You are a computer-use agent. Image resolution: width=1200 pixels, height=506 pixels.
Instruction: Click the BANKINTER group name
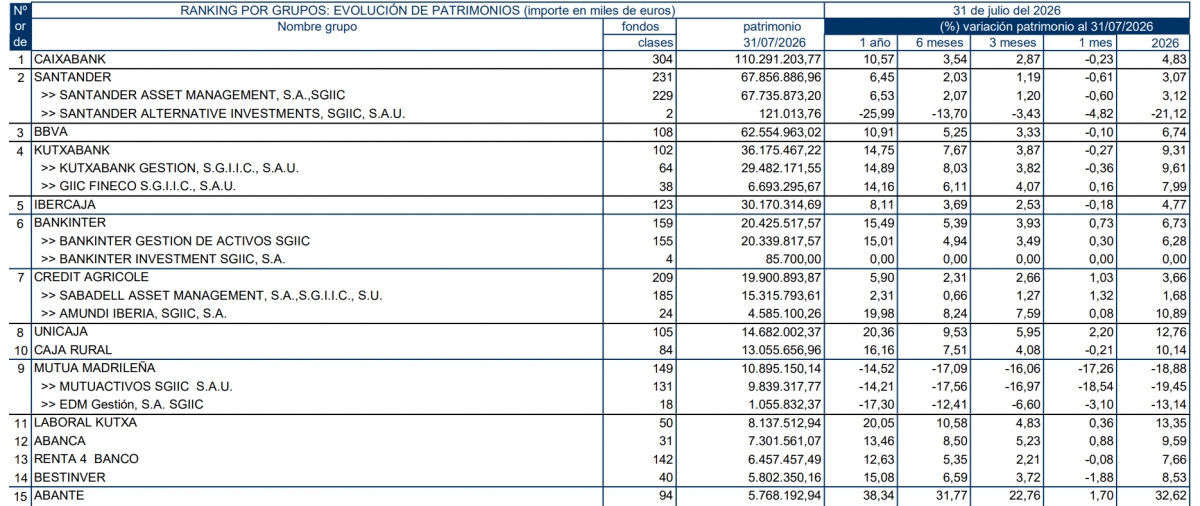click(70, 222)
